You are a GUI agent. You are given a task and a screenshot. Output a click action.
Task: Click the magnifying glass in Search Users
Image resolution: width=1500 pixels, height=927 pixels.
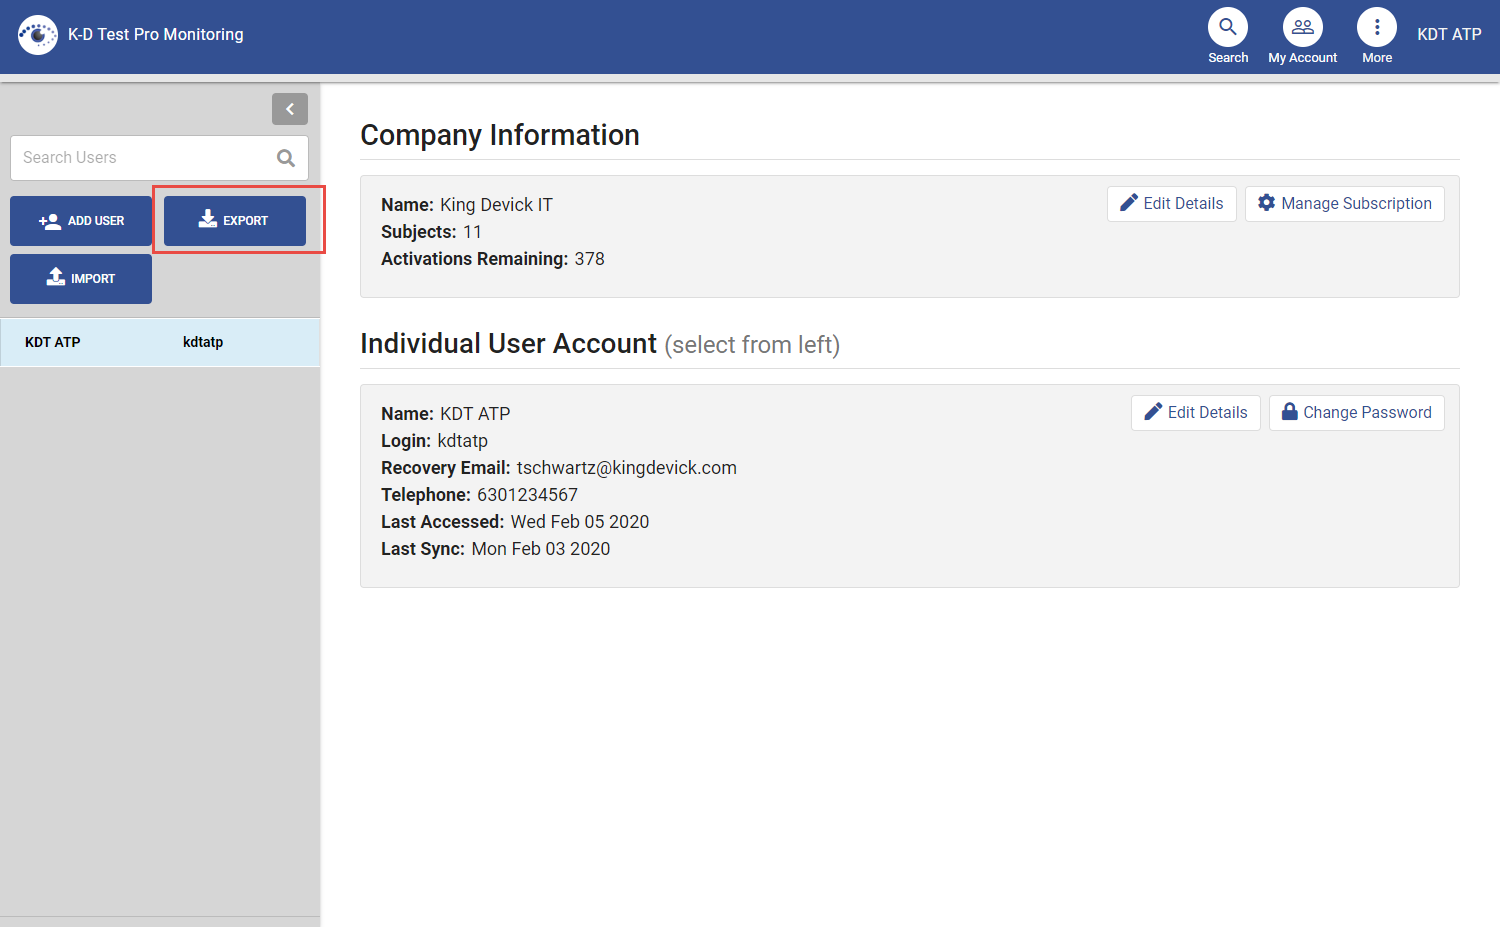pos(286,158)
